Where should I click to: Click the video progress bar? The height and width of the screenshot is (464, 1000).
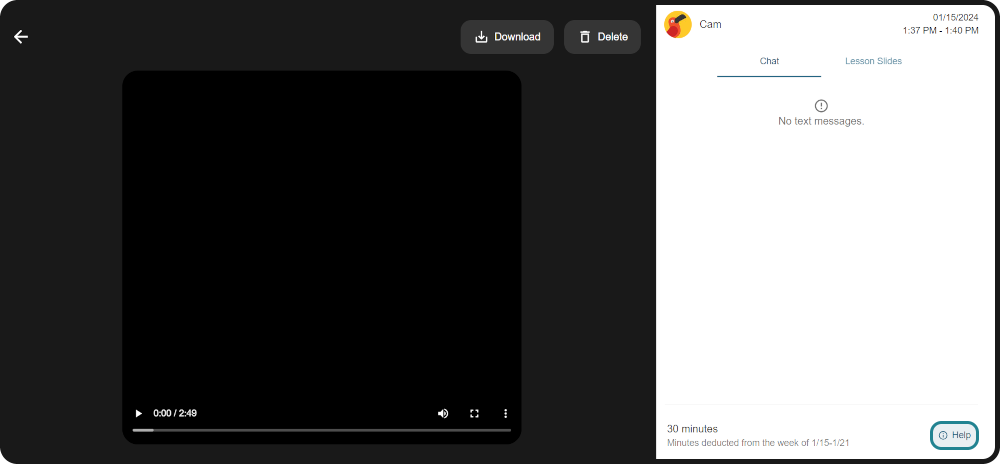click(x=321, y=430)
